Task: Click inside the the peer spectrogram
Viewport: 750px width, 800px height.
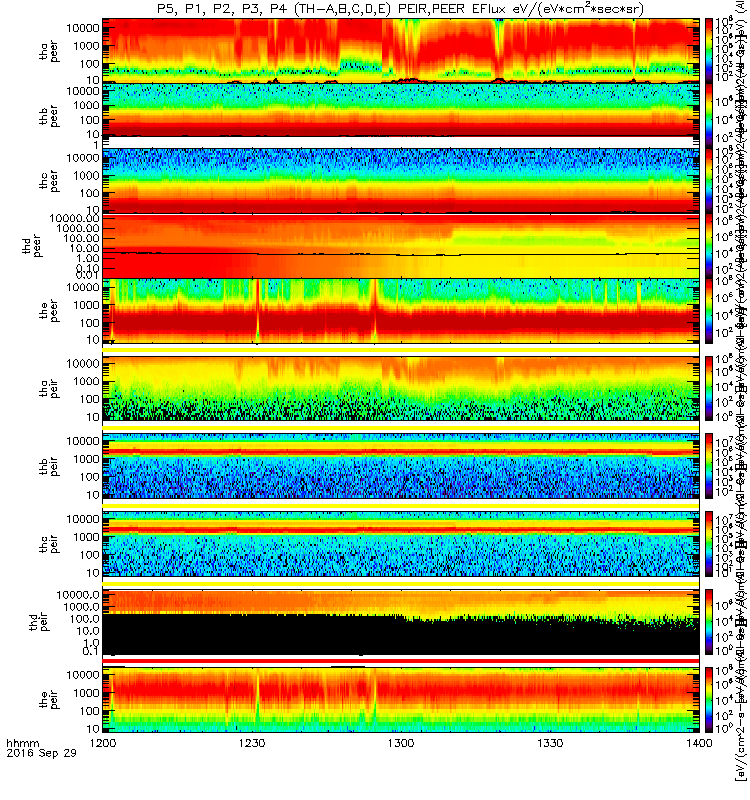Action: 401,311
